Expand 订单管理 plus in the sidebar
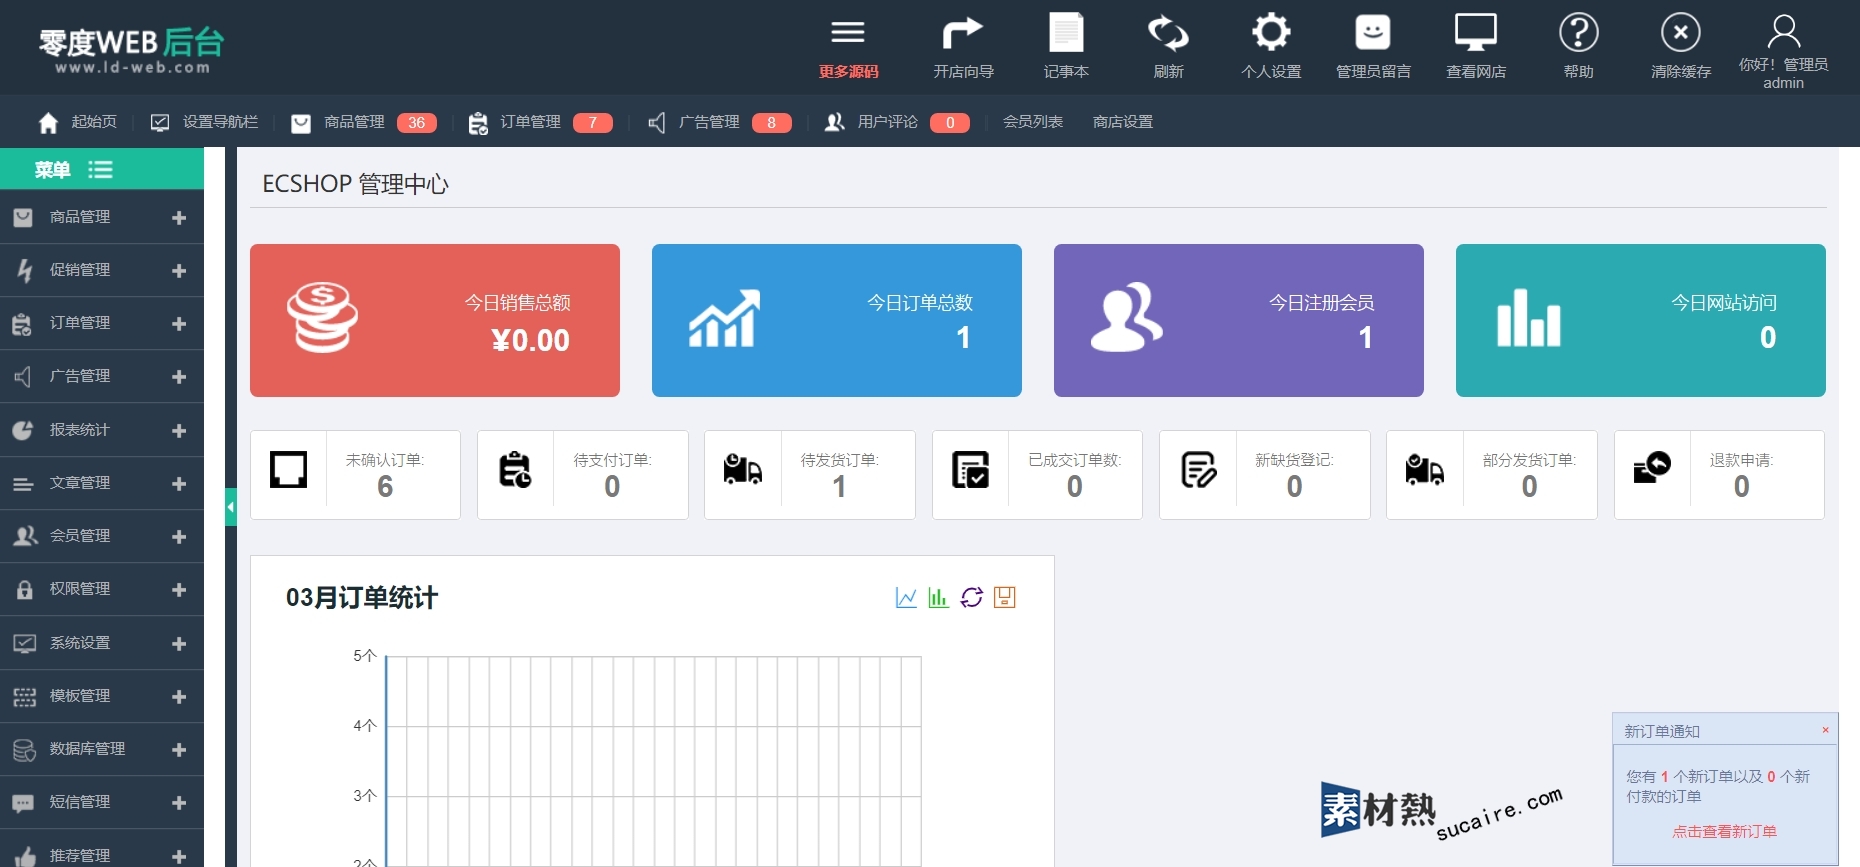Image resolution: width=1860 pixels, height=867 pixels. click(x=179, y=323)
